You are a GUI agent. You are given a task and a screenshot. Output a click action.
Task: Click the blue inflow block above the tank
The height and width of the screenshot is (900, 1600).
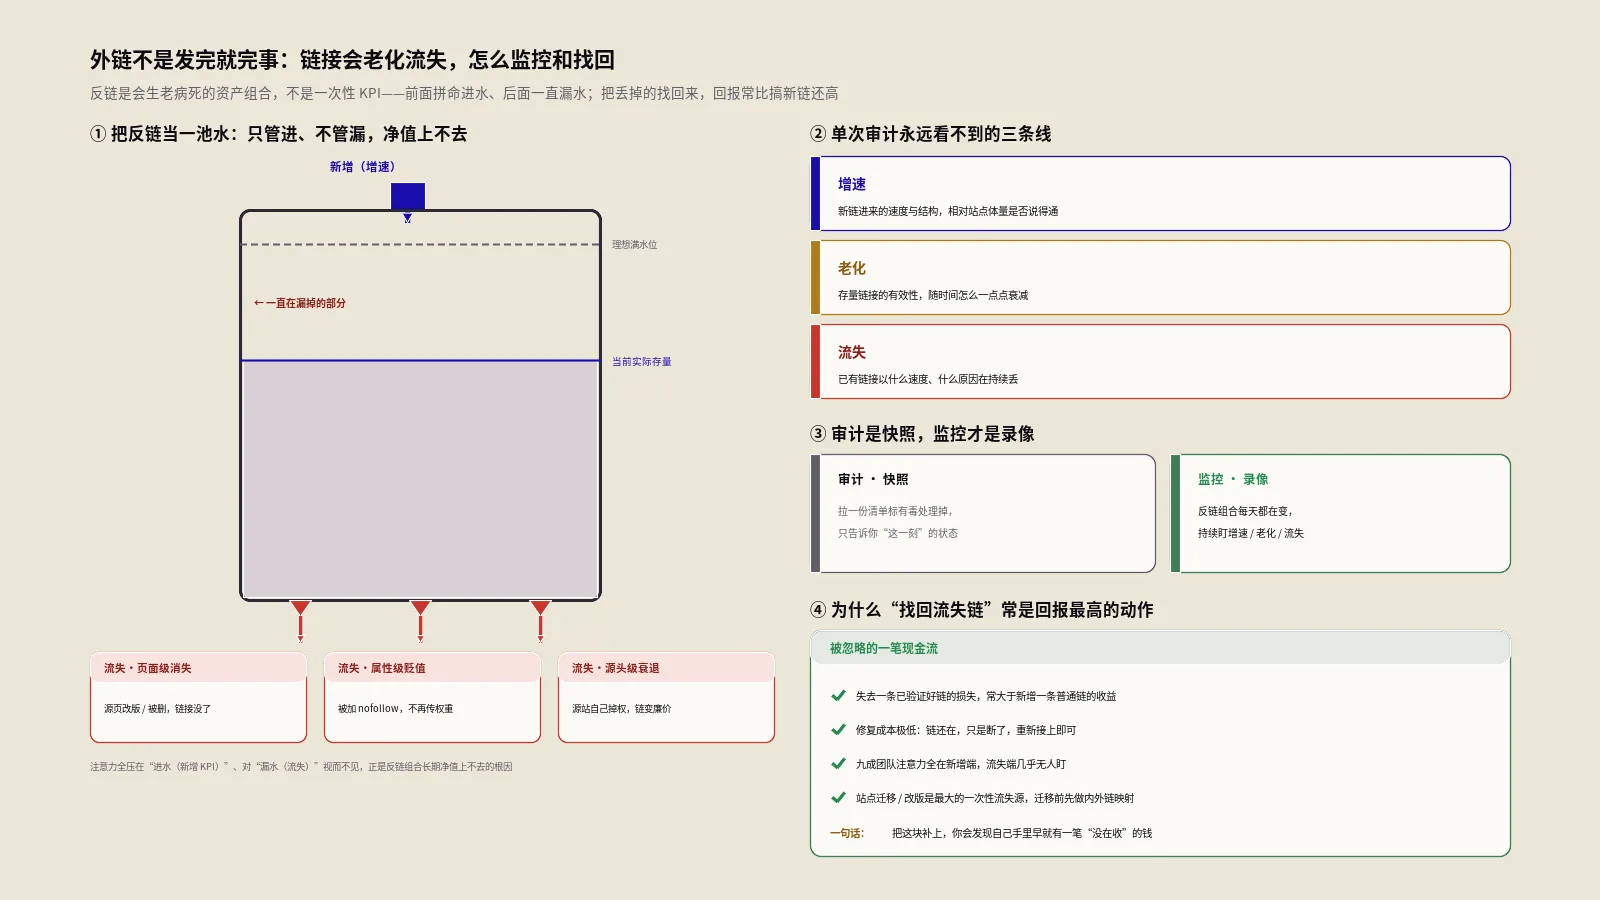(408, 196)
